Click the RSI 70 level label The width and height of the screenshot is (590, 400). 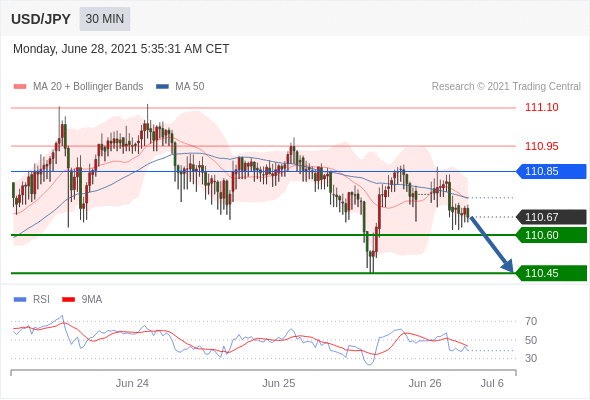[x=531, y=321]
